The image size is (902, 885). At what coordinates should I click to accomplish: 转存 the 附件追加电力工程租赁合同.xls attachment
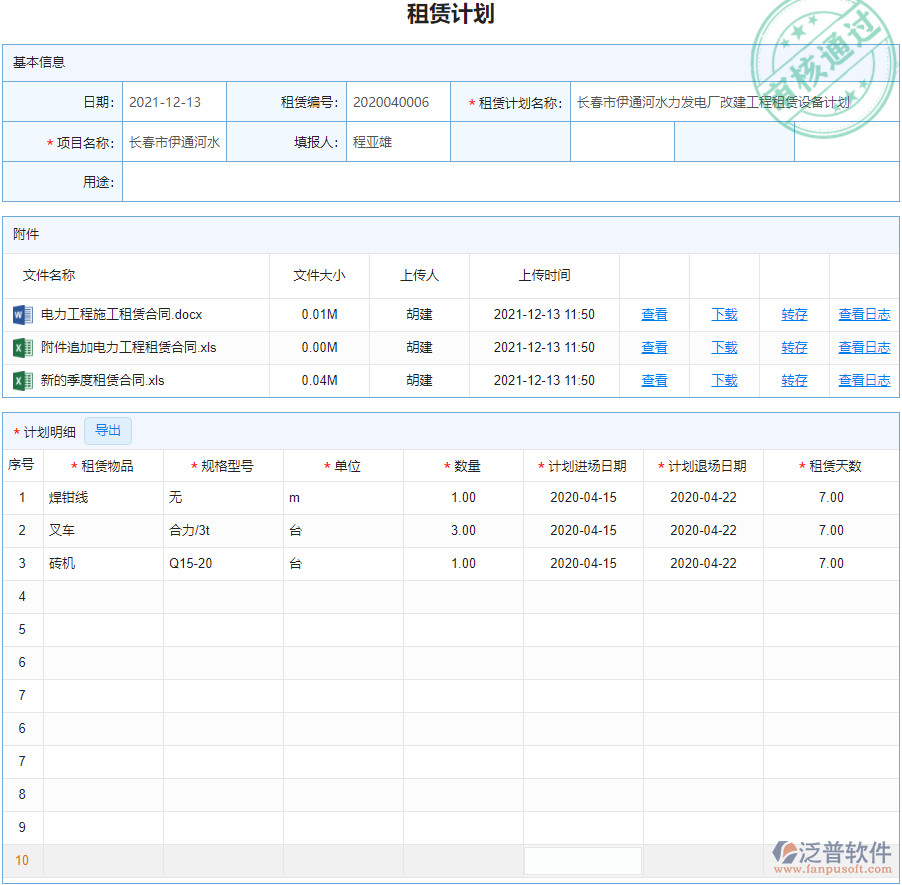point(793,347)
